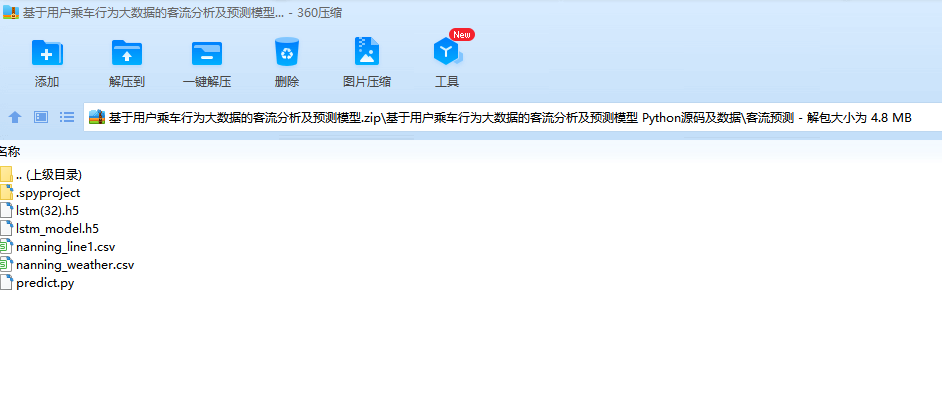Click the 一键解压 label in toolbar

[207, 82]
